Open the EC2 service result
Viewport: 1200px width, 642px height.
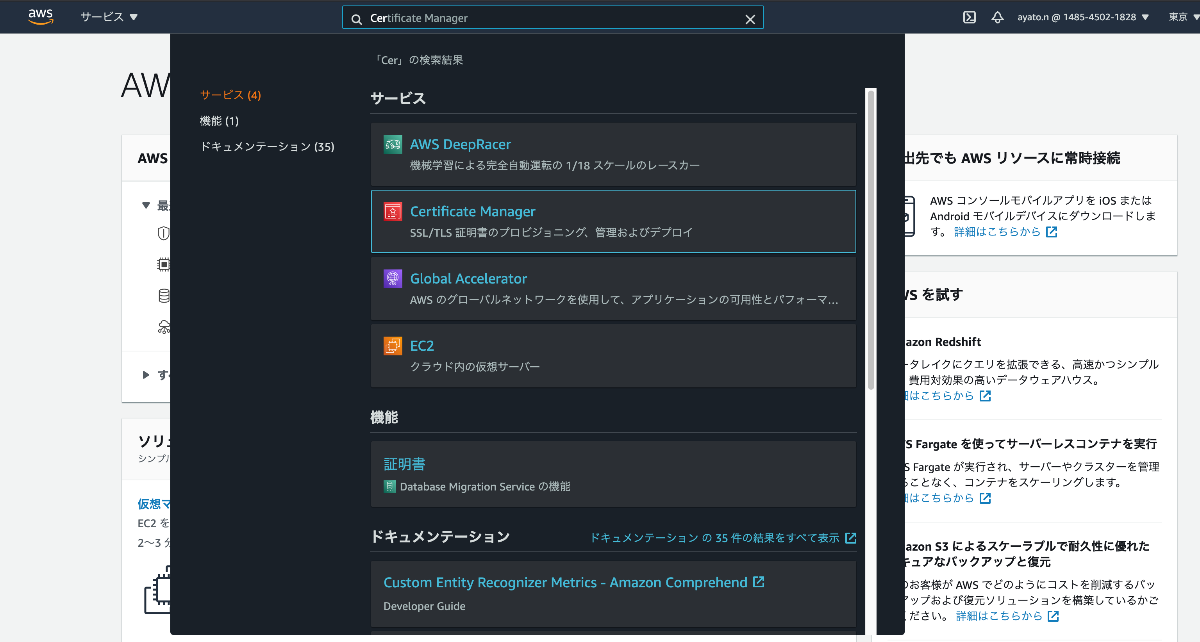(x=613, y=355)
